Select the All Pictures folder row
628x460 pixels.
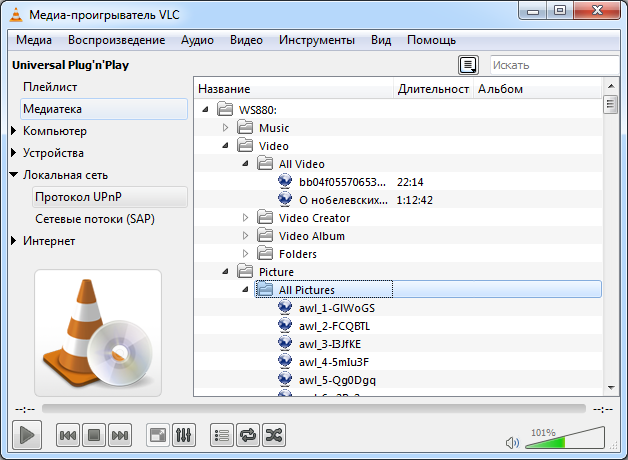coord(428,289)
